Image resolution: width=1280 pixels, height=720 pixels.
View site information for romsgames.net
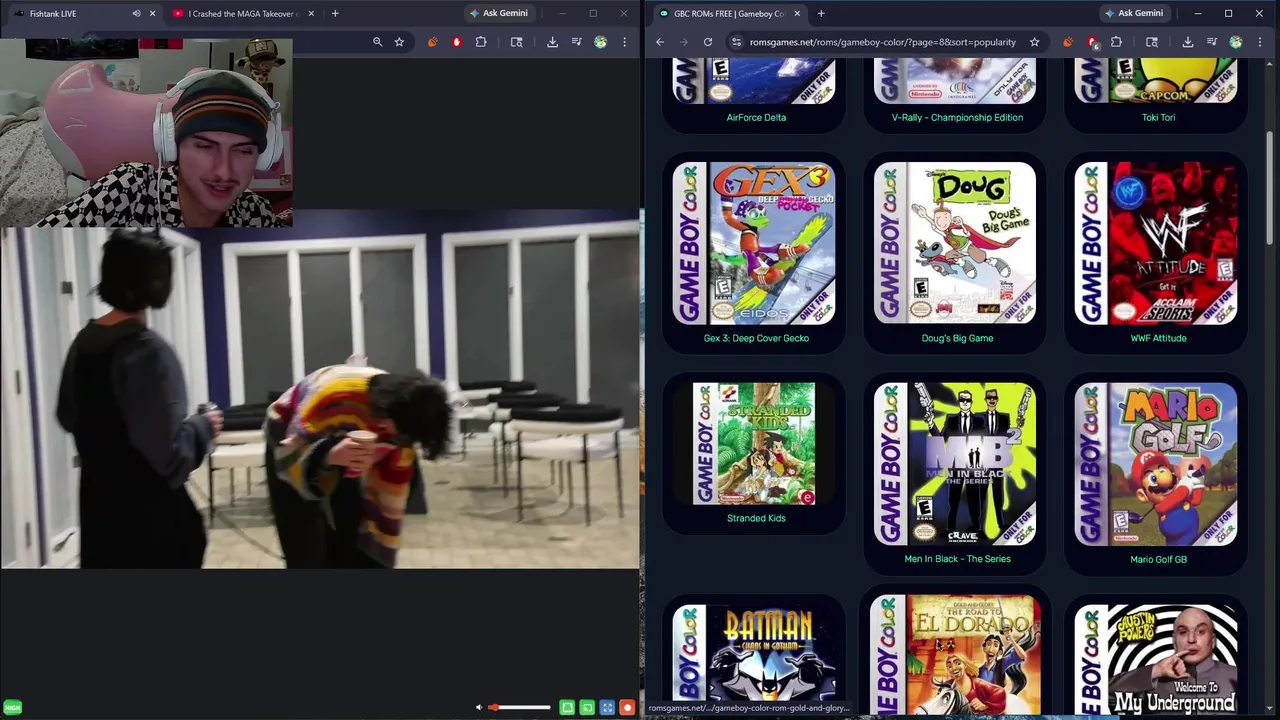[736, 42]
